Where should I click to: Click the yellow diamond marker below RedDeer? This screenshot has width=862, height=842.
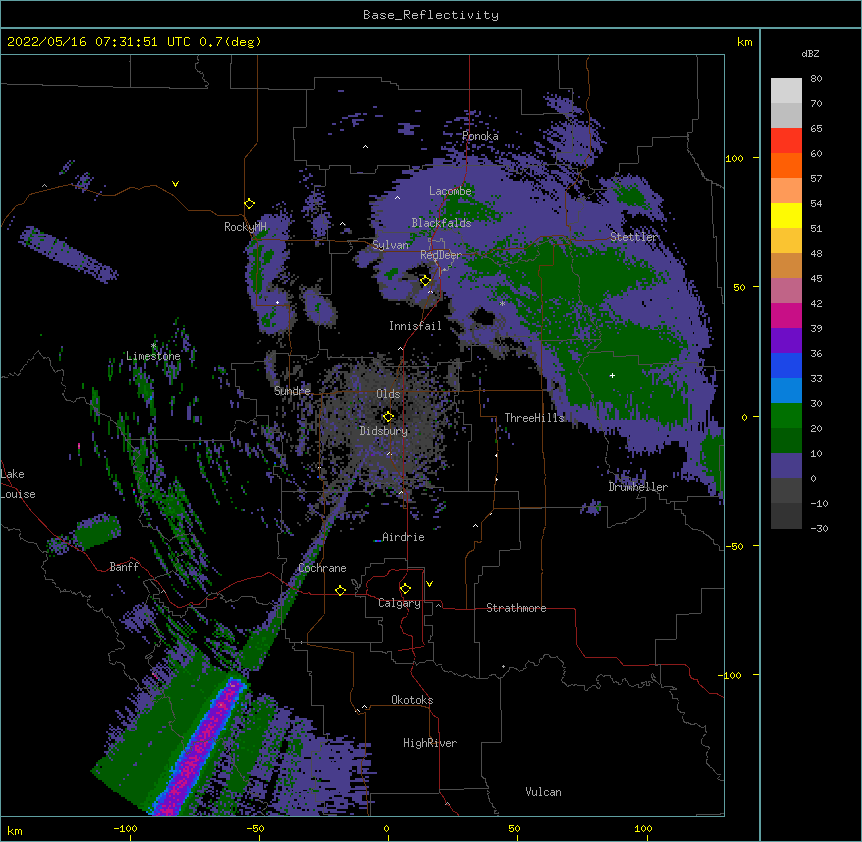point(425,281)
